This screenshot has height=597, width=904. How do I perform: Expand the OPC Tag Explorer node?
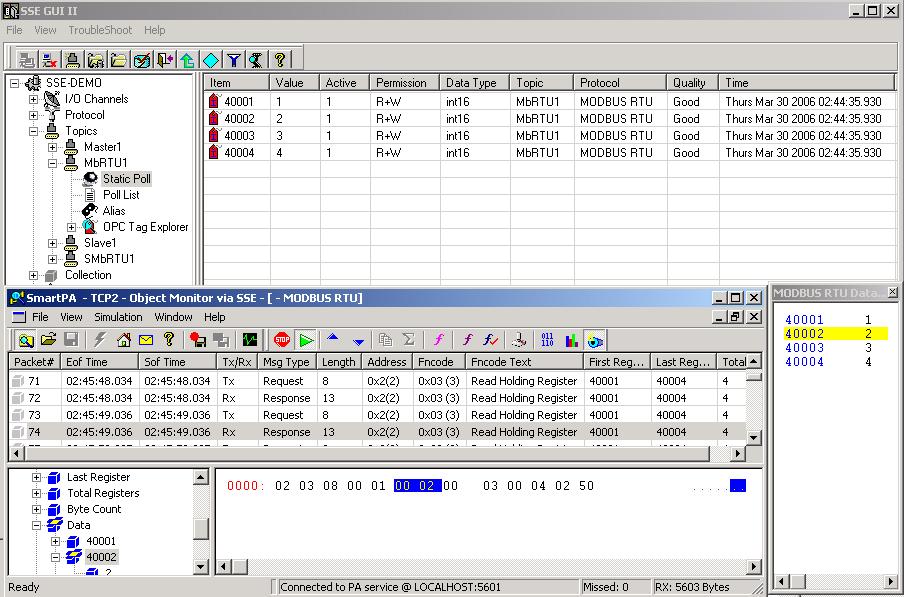71,227
